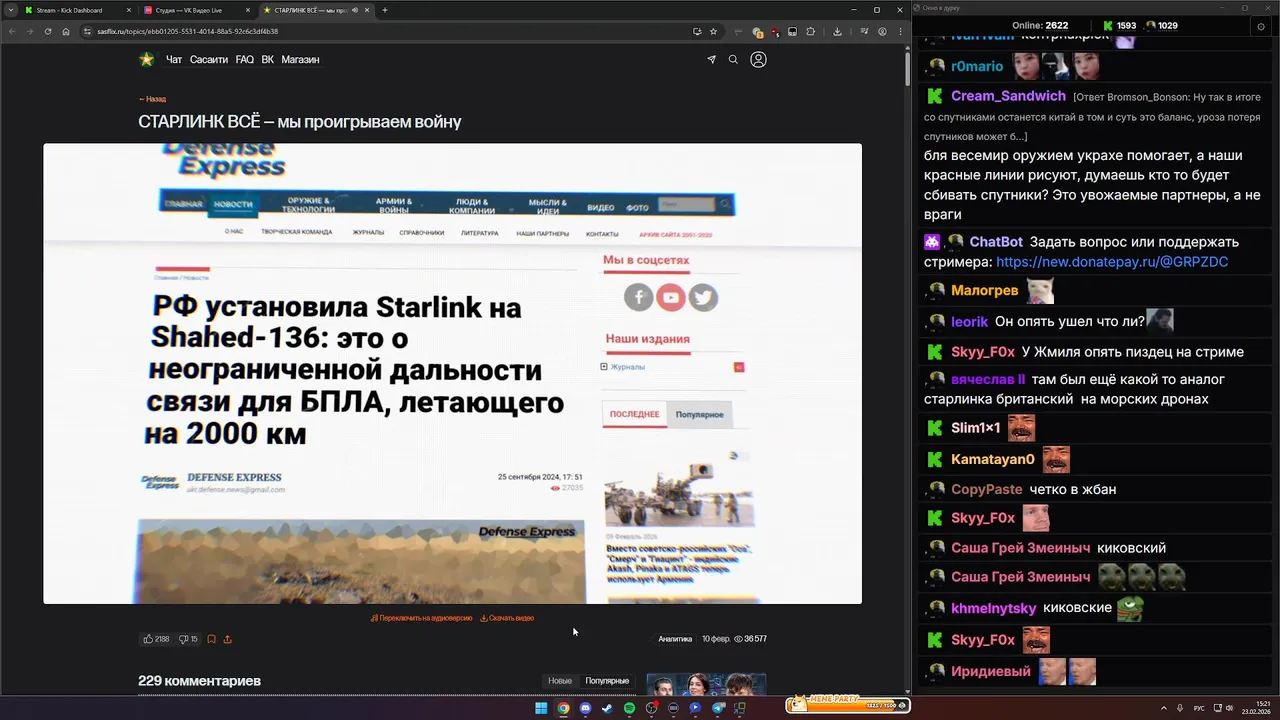1280x720 pixels.
Task: Open site search magnifier icon
Action: click(x=733, y=59)
